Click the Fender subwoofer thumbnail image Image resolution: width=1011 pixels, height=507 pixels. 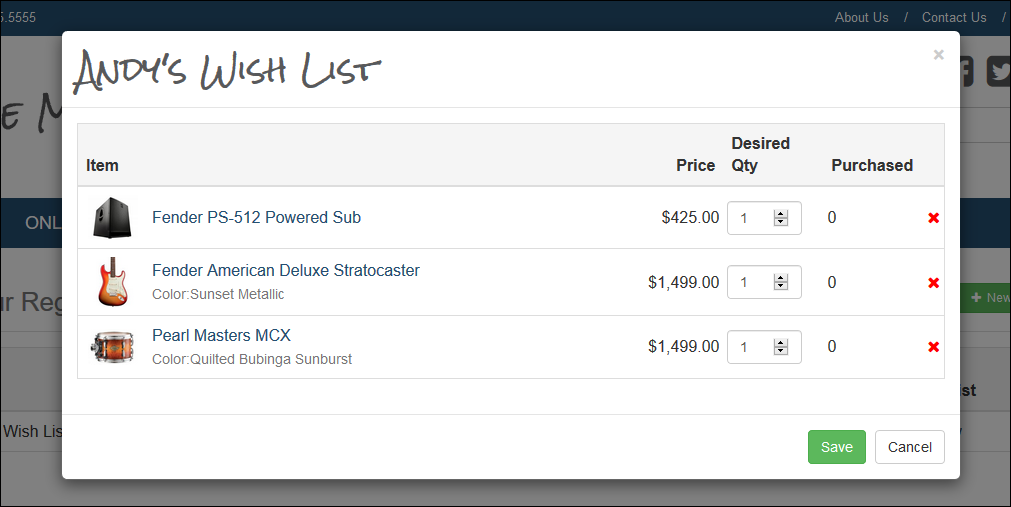(112, 217)
